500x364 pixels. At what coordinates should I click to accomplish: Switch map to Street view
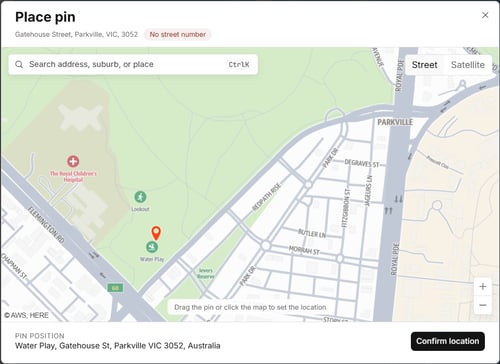click(x=424, y=65)
